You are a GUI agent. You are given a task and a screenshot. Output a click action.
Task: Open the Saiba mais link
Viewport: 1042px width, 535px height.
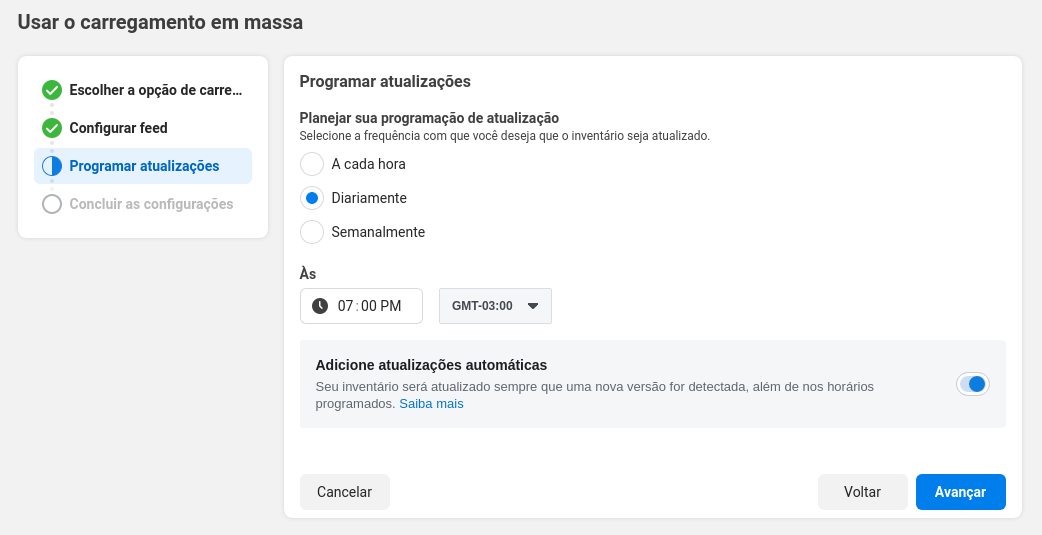pyautogui.click(x=431, y=404)
